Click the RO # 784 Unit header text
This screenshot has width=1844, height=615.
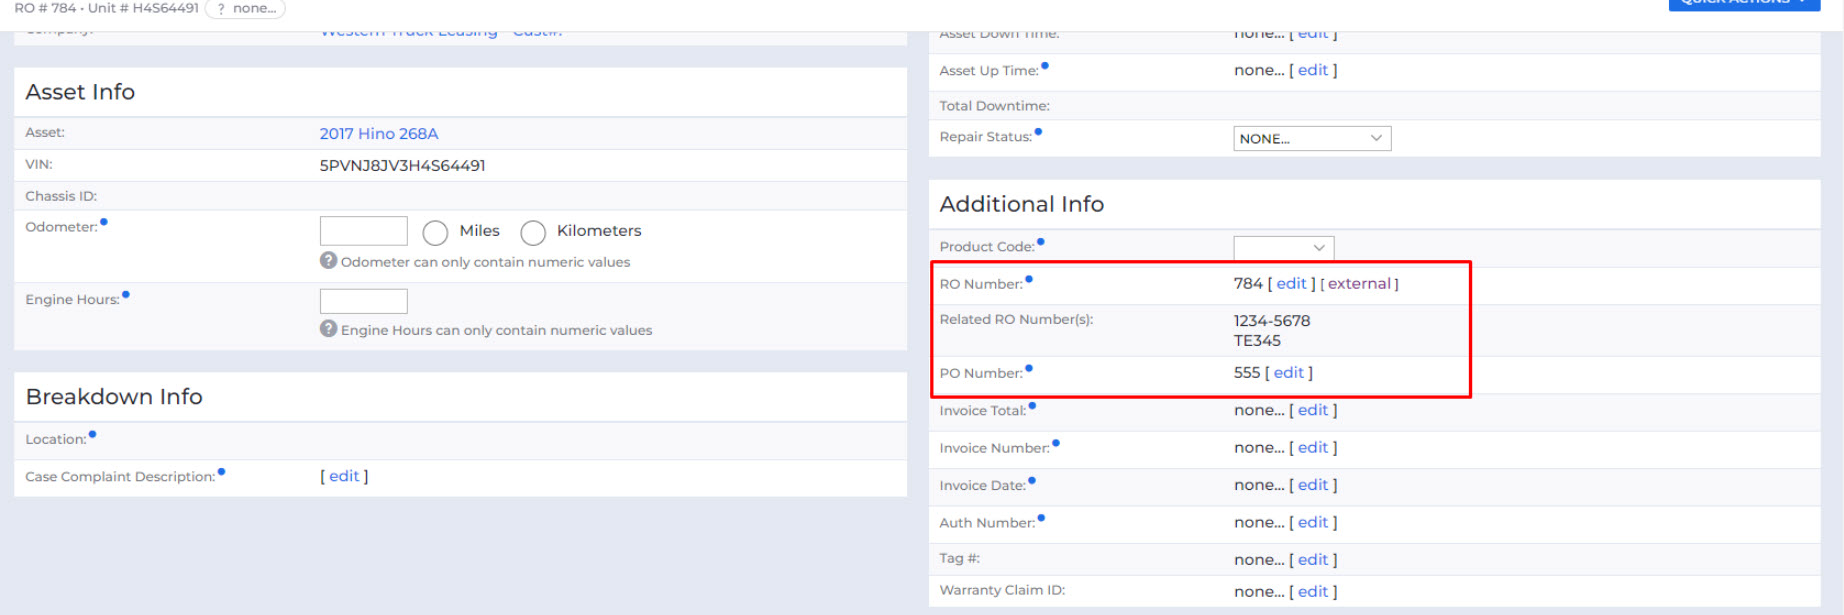coord(107,8)
